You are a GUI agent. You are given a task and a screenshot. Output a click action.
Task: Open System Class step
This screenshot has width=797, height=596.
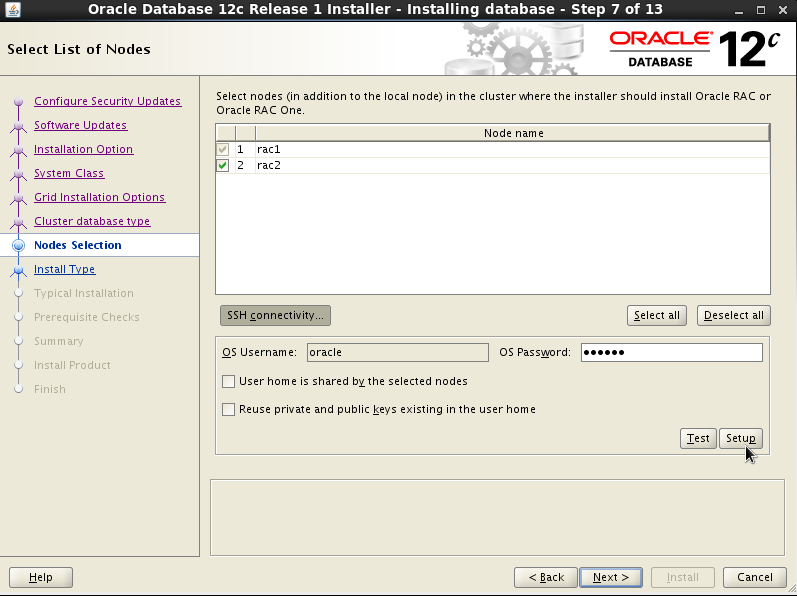pyautogui.click(x=69, y=173)
